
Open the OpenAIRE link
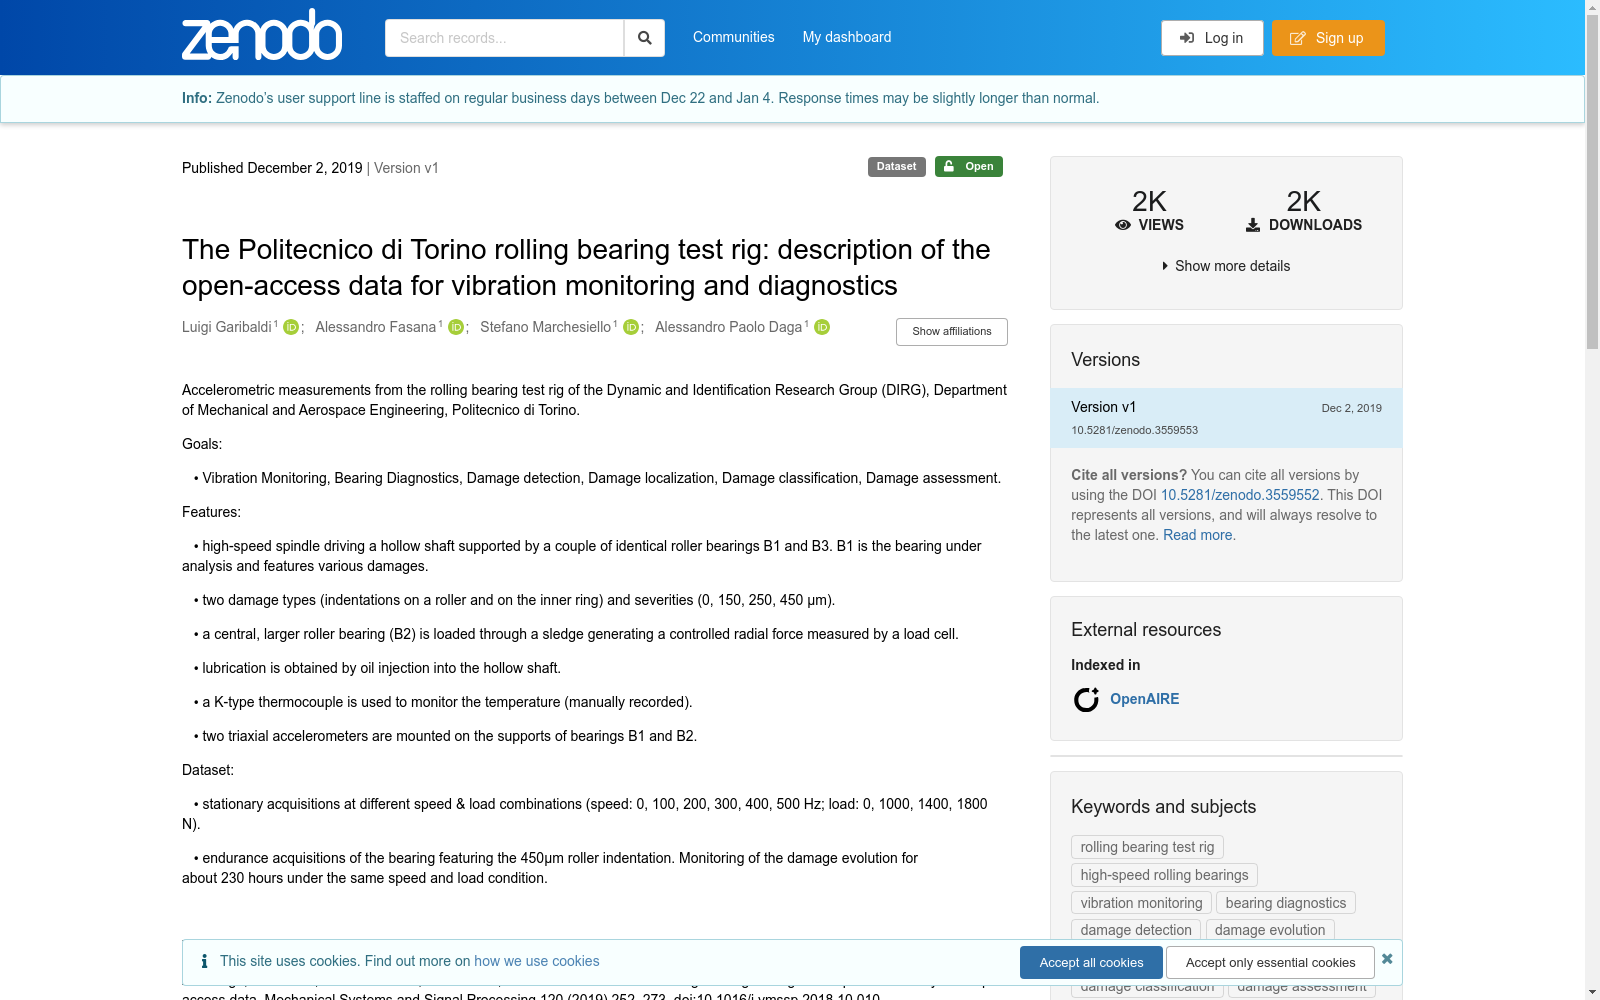tap(1145, 699)
